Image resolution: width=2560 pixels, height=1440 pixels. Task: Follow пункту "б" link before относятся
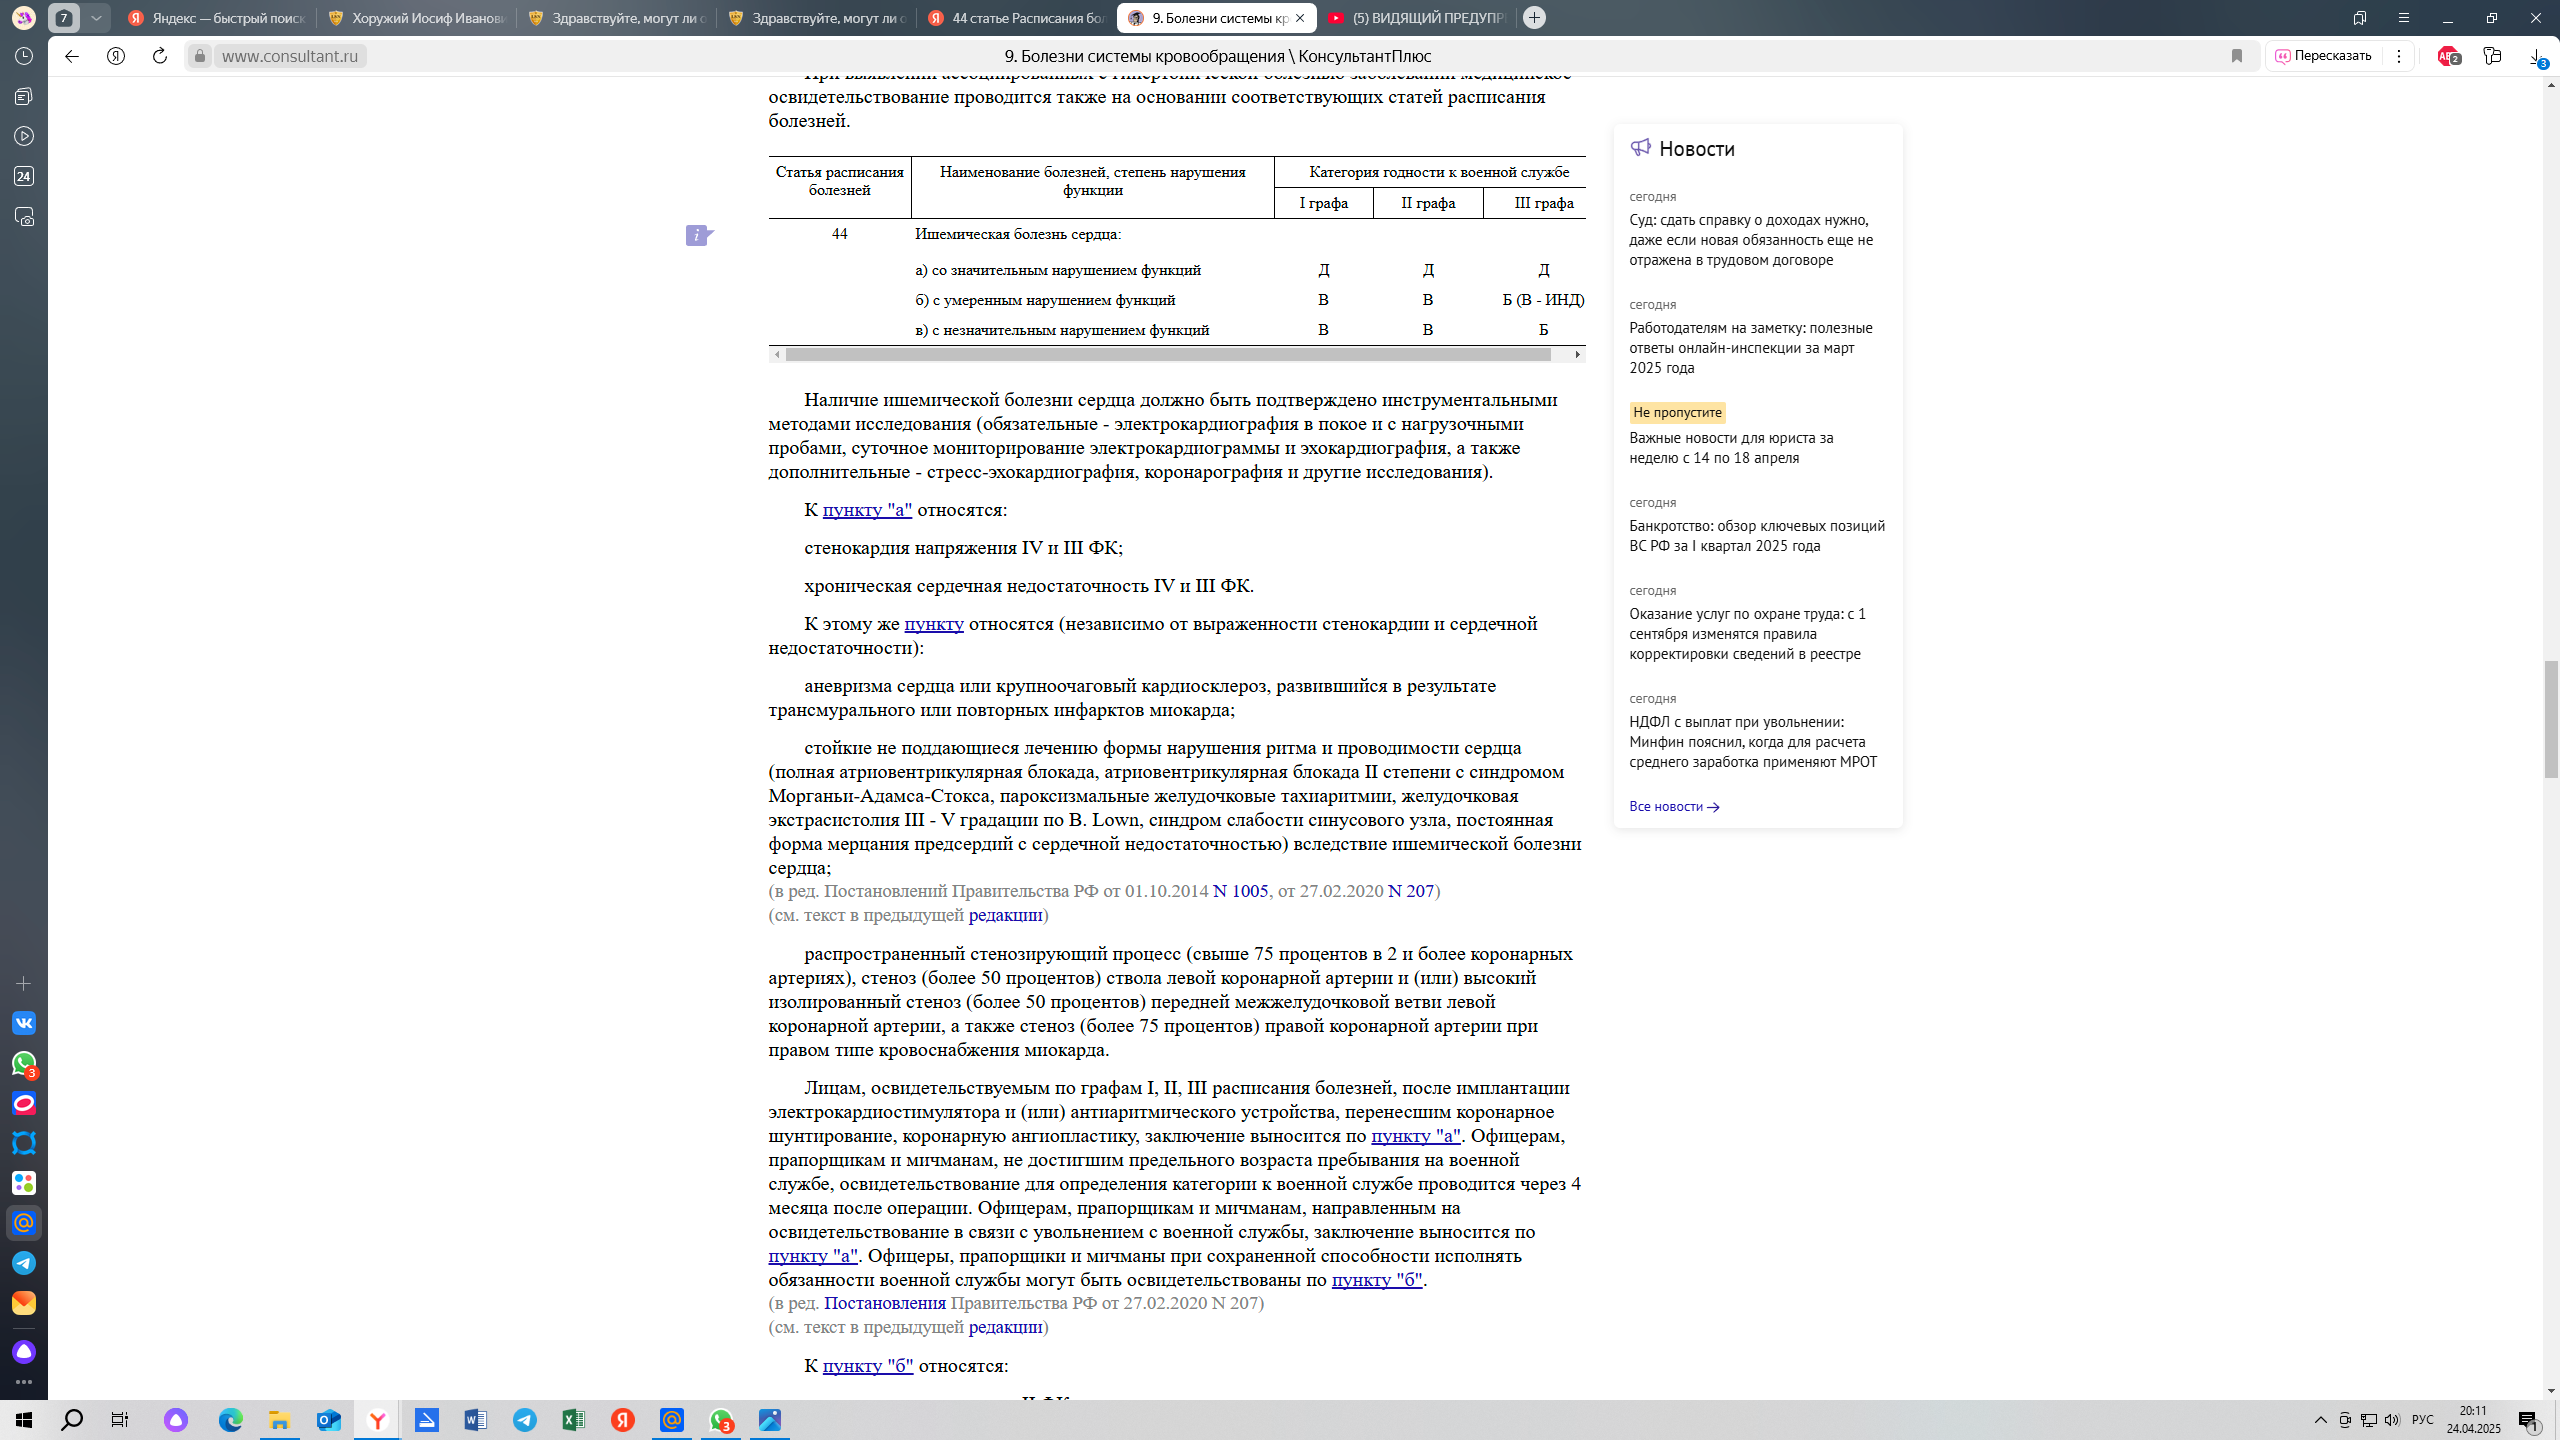868,1366
